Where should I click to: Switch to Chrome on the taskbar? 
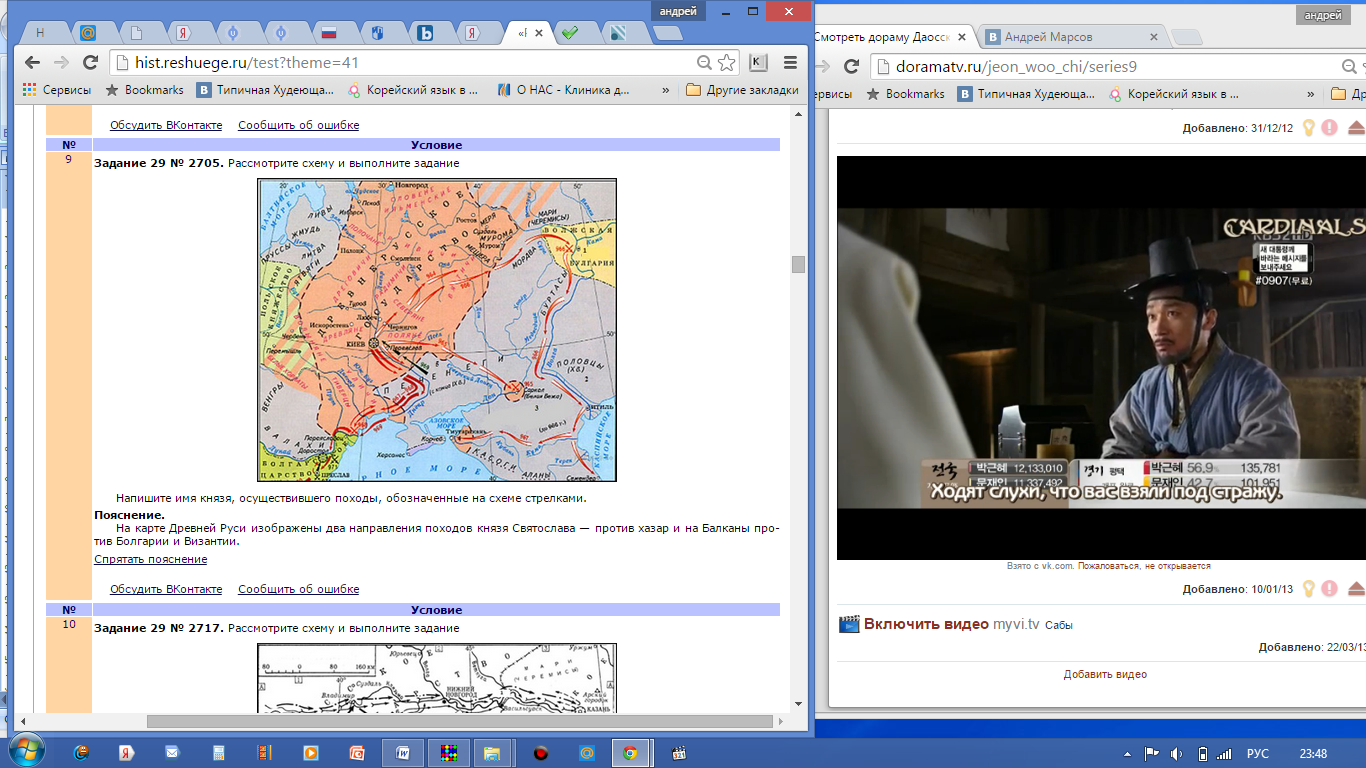click(630, 752)
